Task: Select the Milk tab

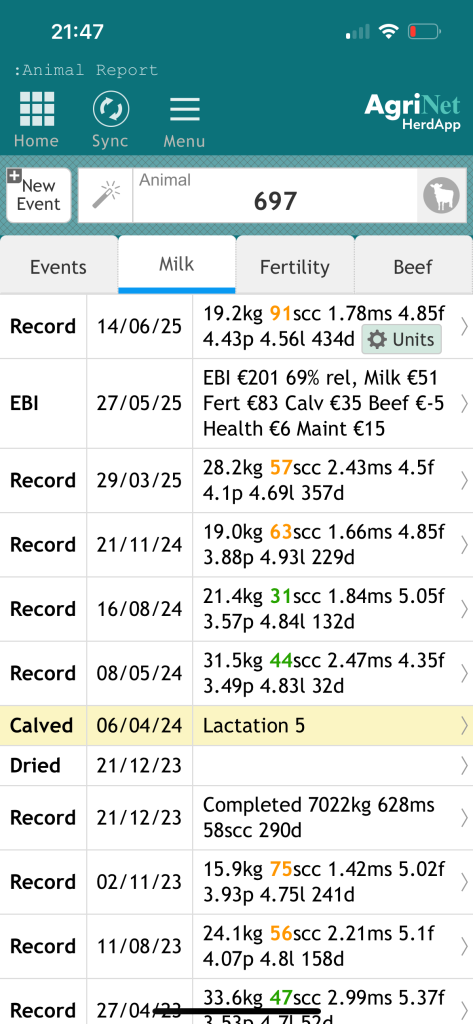Action: coord(177,264)
